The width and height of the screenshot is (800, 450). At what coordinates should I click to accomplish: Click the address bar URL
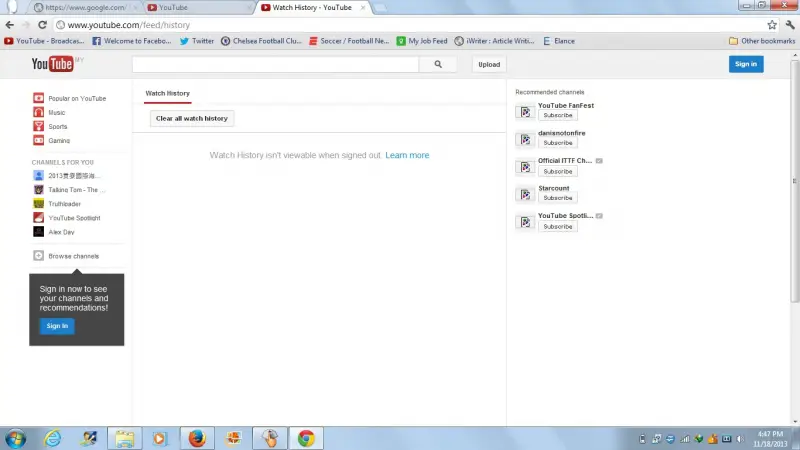tap(129, 25)
